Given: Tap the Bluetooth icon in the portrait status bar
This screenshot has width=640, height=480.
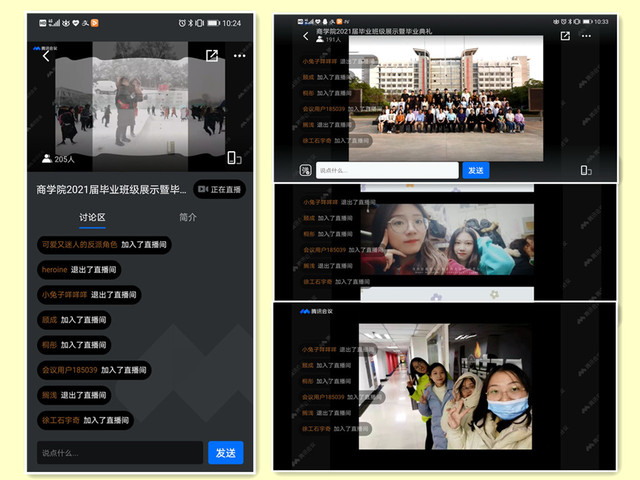Looking at the screenshot, I should click(x=191, y=23).
